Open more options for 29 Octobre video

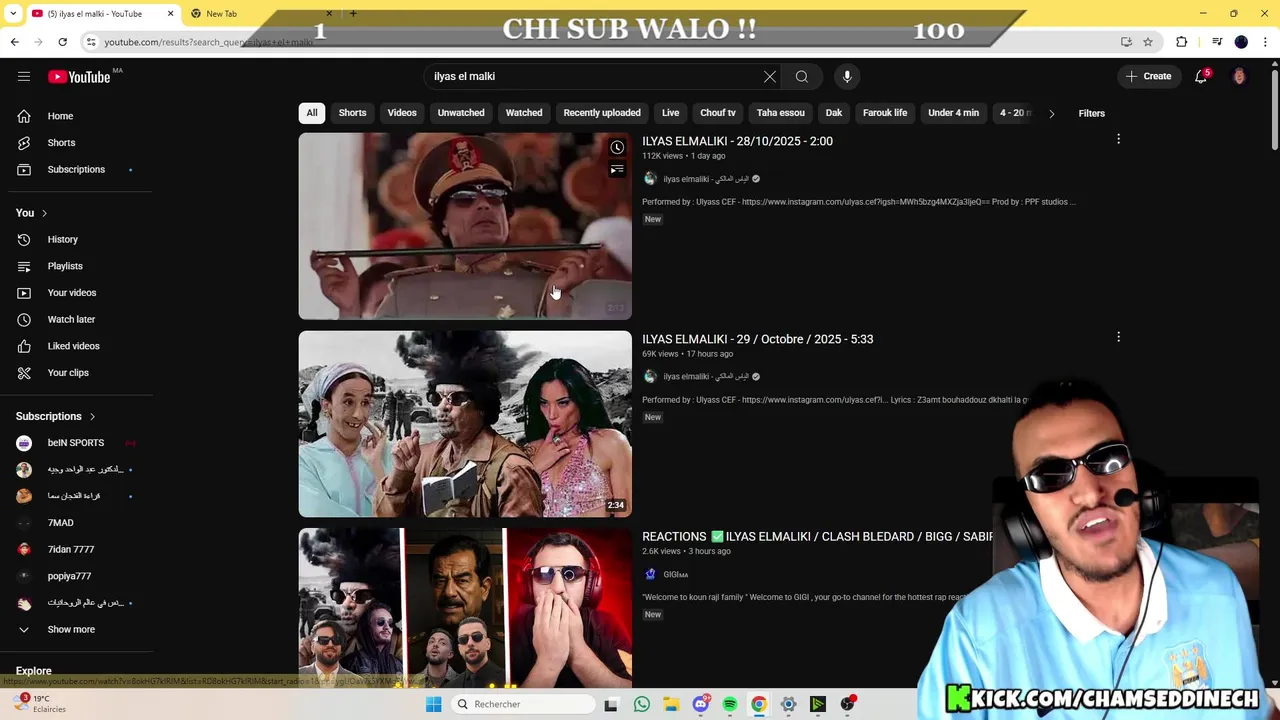tap(1118, 337)
